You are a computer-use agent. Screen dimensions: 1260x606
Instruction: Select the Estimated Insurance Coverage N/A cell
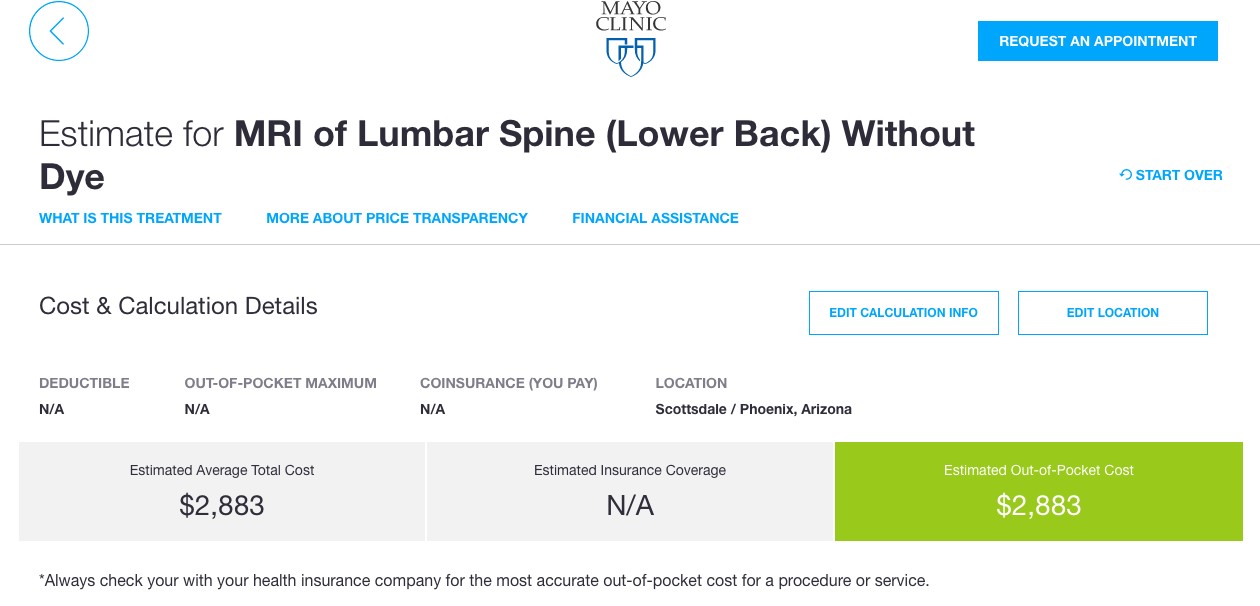(x=630, y=491)
